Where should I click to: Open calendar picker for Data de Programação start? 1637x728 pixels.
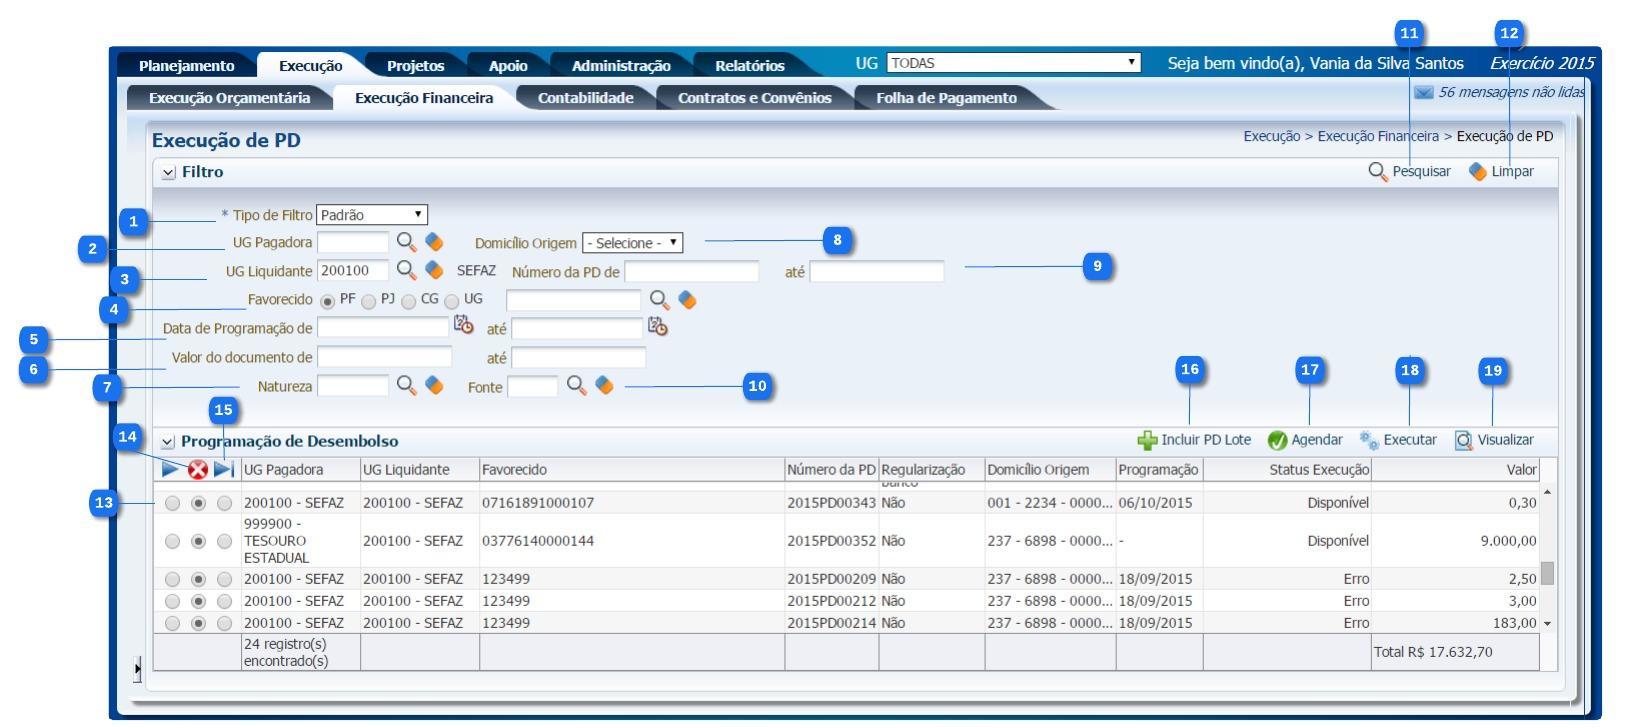463,326
